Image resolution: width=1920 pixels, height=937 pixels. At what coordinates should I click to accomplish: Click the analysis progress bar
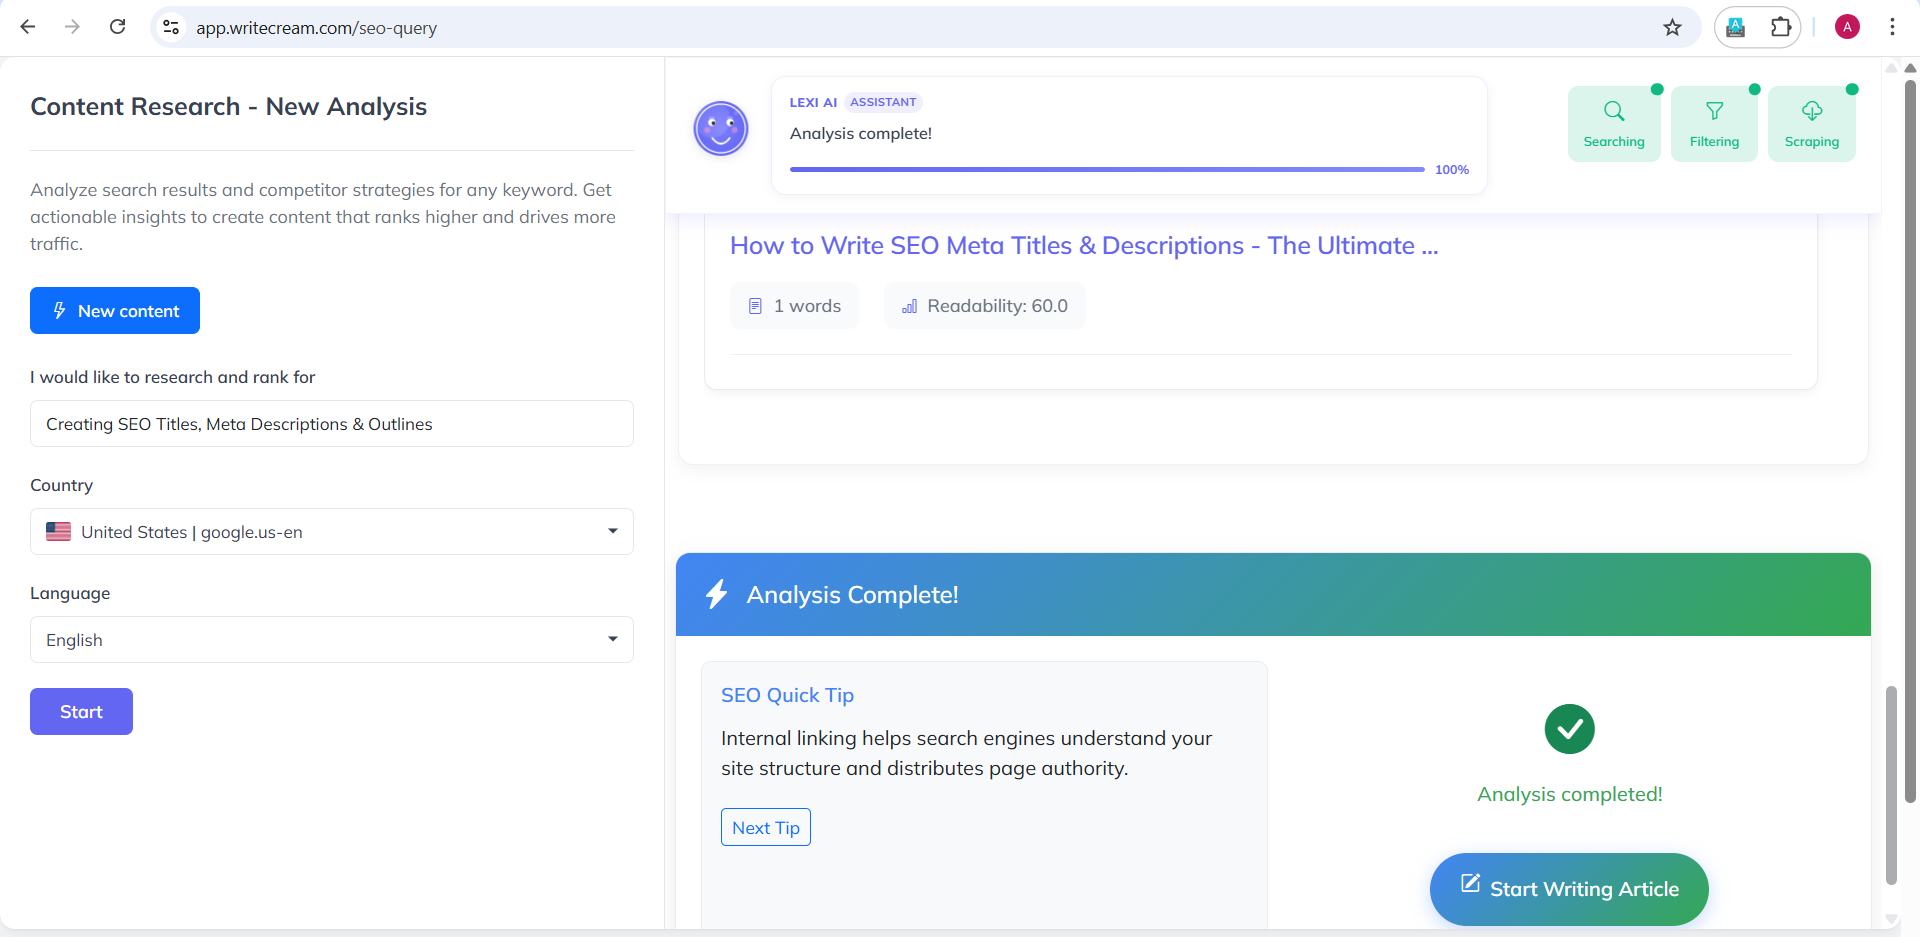pyautogui.click(x=1106, y=170)
